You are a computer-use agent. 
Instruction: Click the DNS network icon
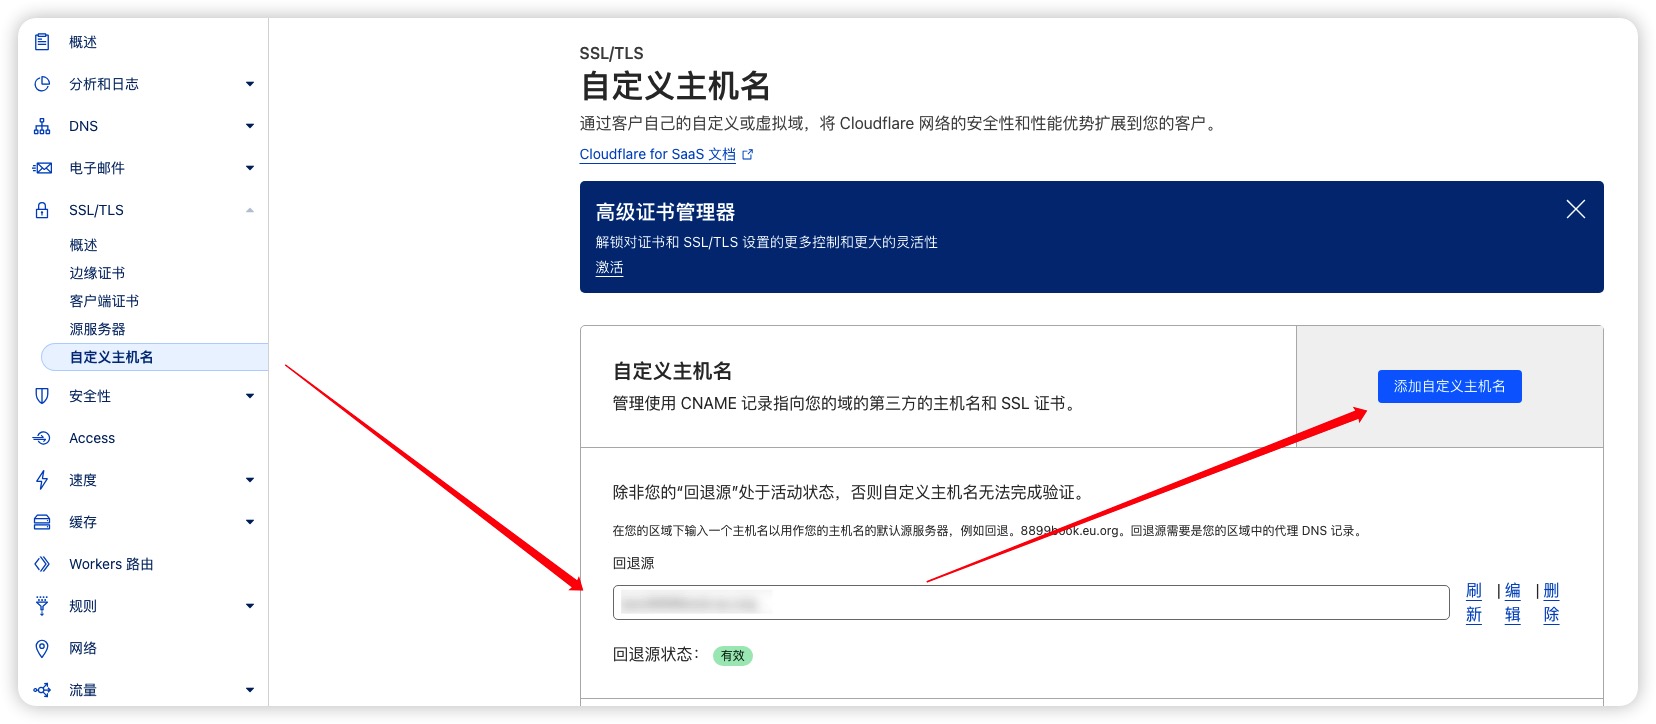(x=42, y=126)
